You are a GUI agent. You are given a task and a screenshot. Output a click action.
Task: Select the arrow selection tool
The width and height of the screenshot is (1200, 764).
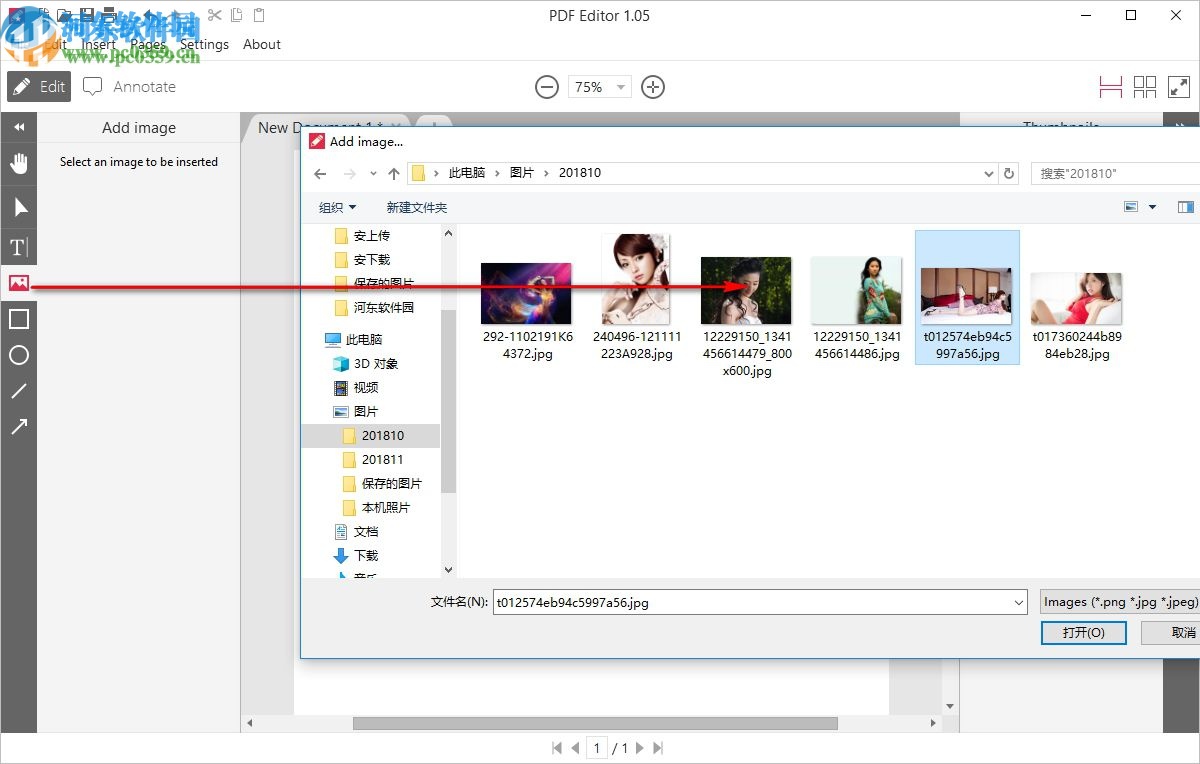tap(18, 207)
